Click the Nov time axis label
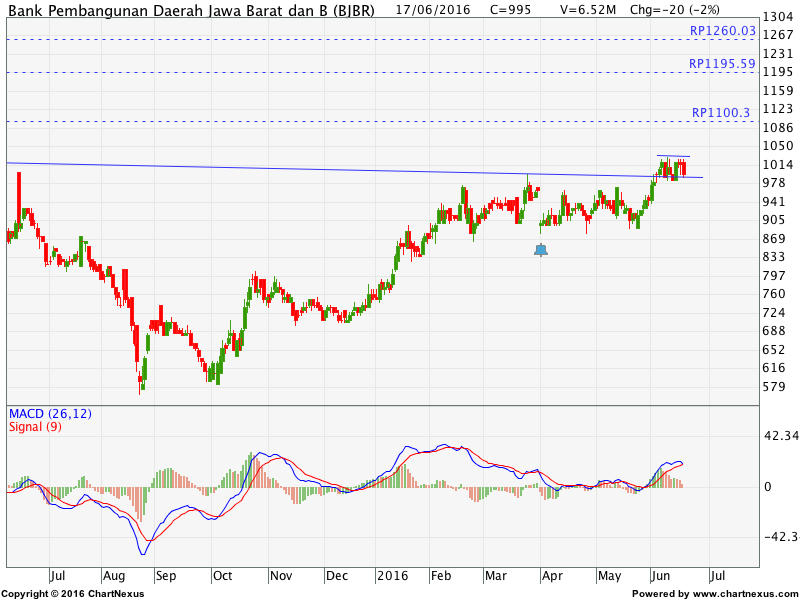800x600 pixels. (281, 576)
